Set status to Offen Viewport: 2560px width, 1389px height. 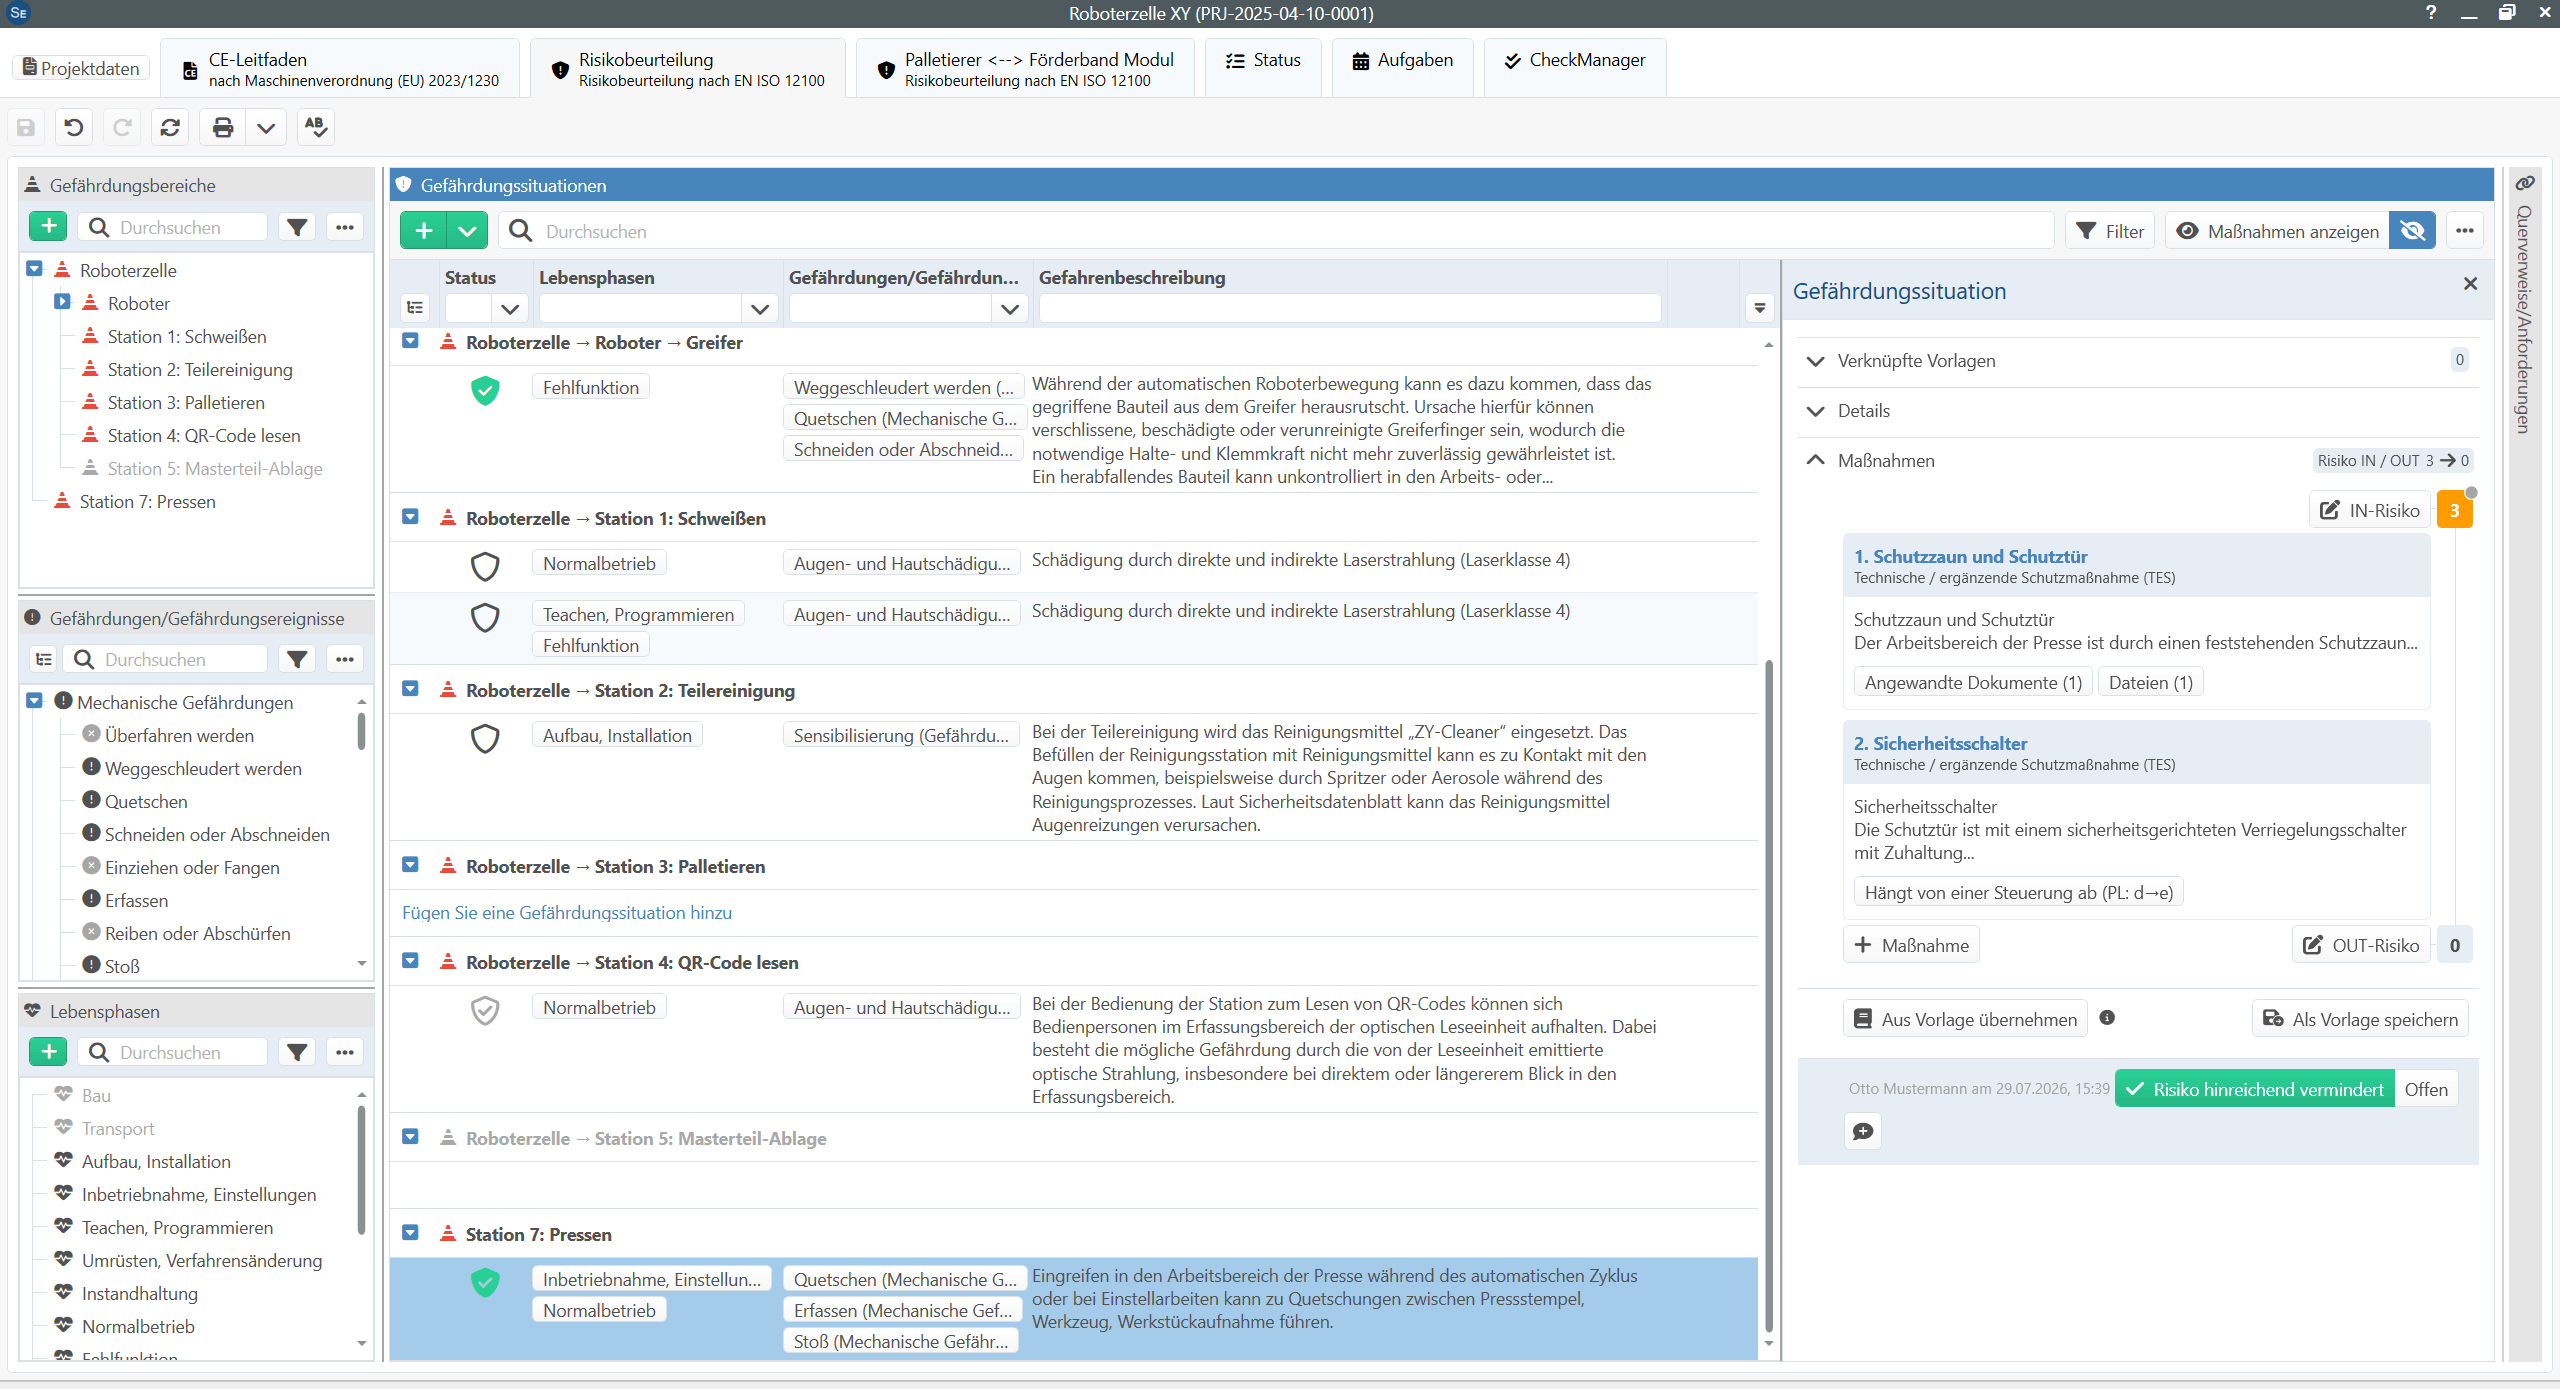point(2426,1089)
